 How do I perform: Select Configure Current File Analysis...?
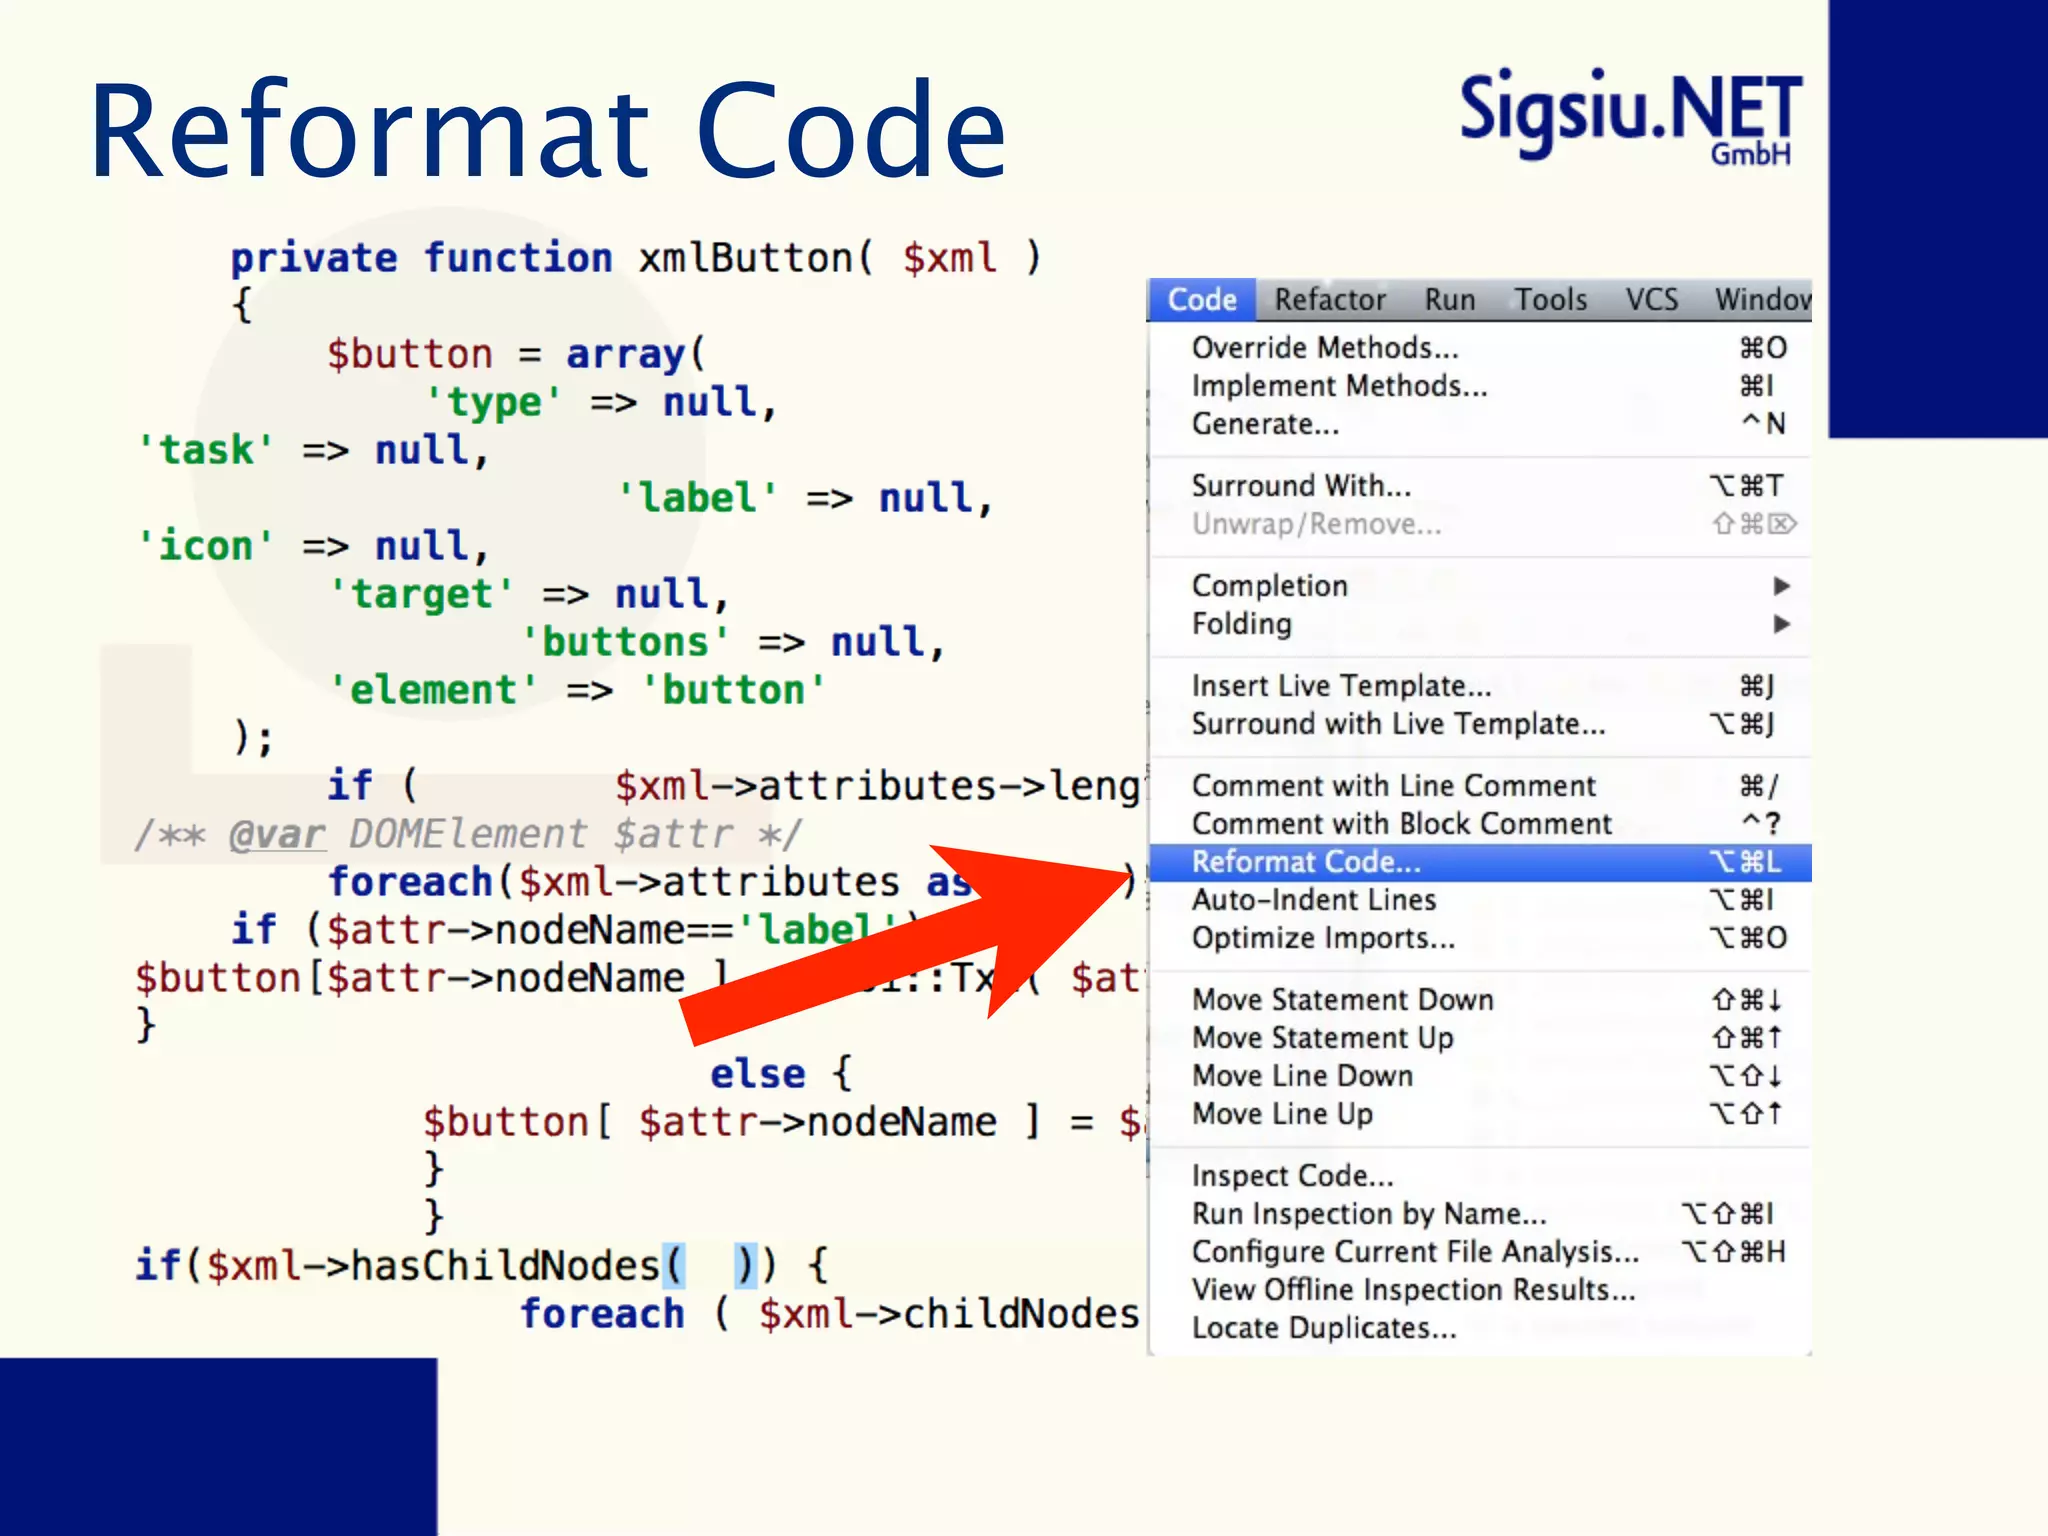(1480, 1252)
